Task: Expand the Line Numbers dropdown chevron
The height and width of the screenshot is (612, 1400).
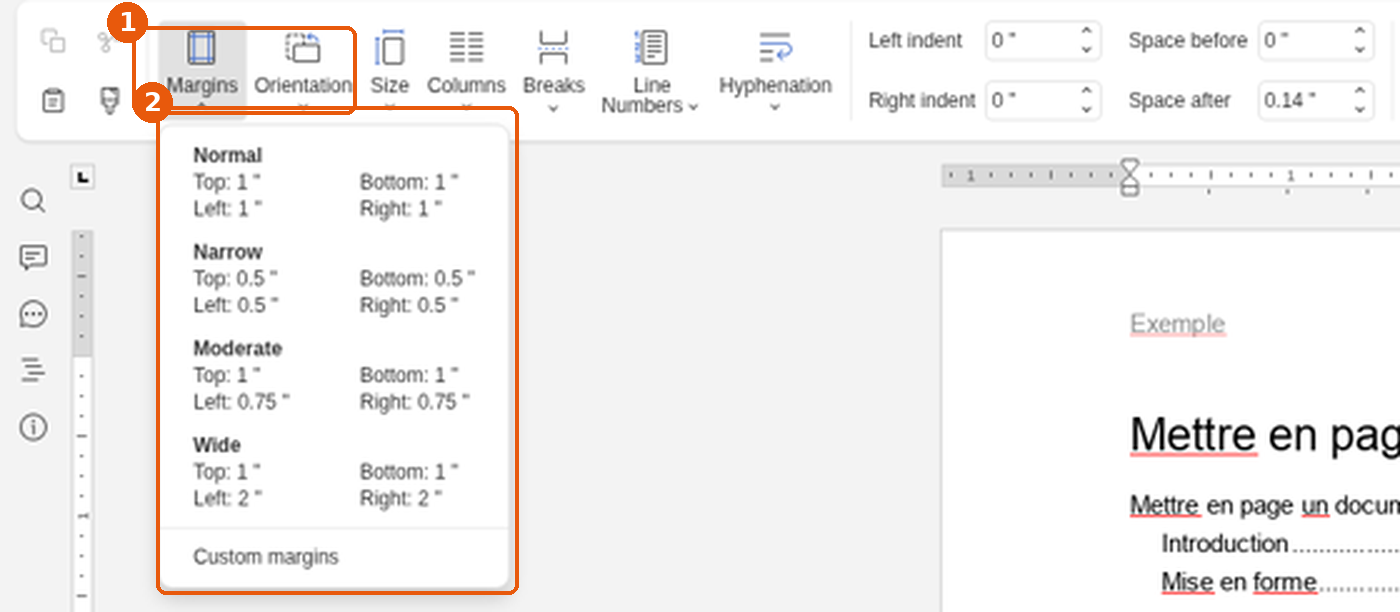Action: pyautogui.click(x=693, y=107)
